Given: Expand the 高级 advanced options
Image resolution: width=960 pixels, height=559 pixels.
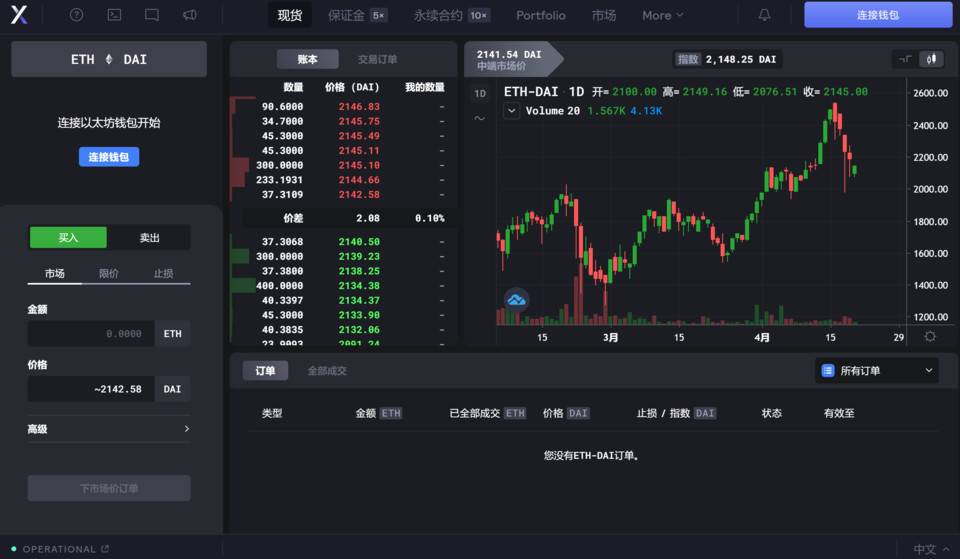Looking at the screenshot, I should pos(108,429).
